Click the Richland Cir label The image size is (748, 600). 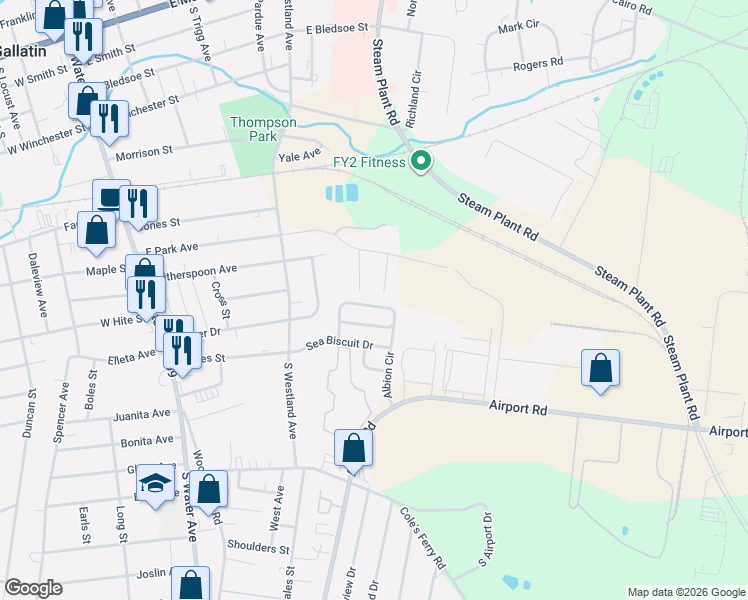414,99
